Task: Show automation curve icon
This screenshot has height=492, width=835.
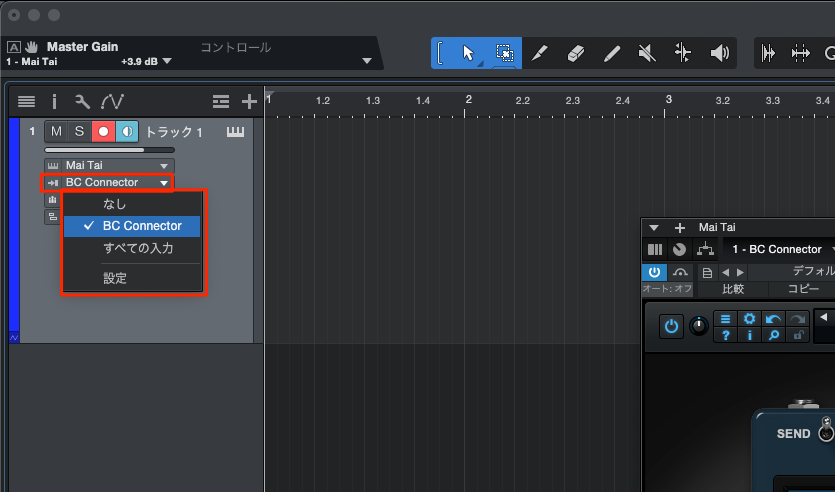Action: pos(112,101)
